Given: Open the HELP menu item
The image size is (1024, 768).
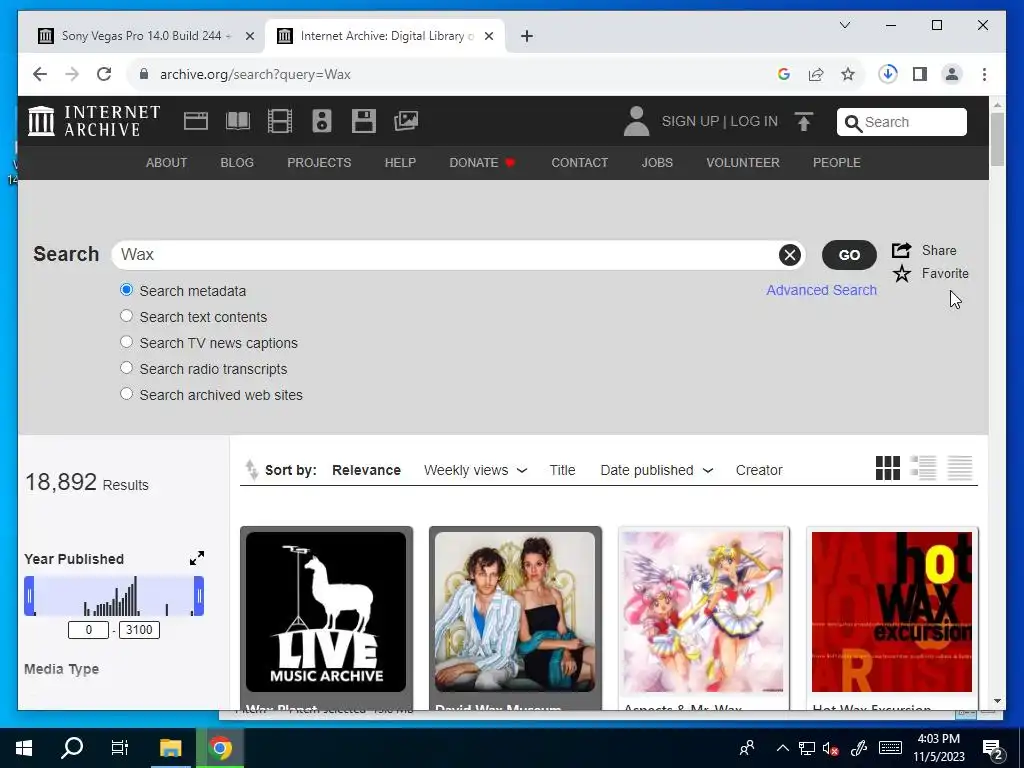Looking at the screenshot, I should [400, 163].
